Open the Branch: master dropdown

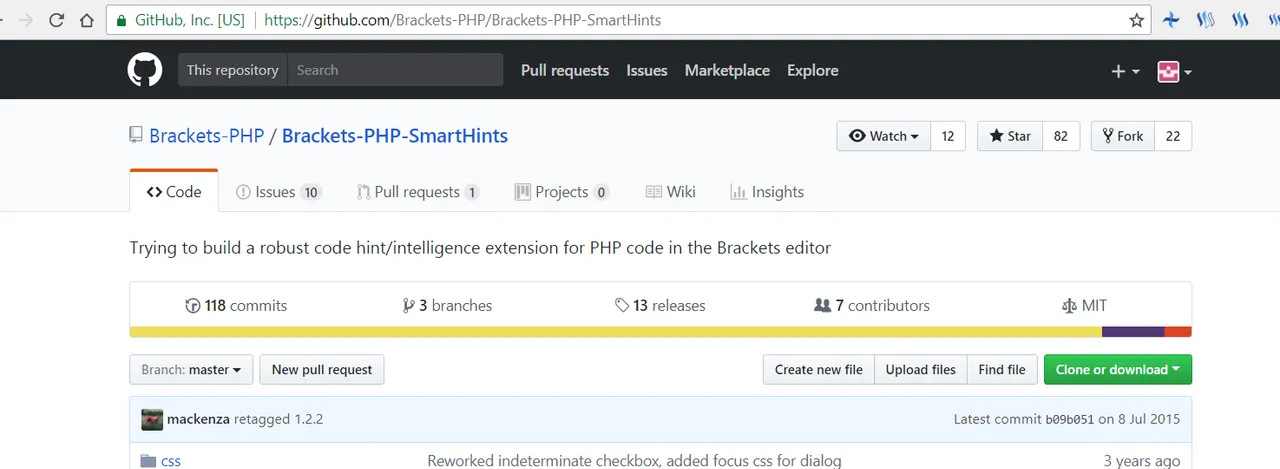[x=191, y=369]
